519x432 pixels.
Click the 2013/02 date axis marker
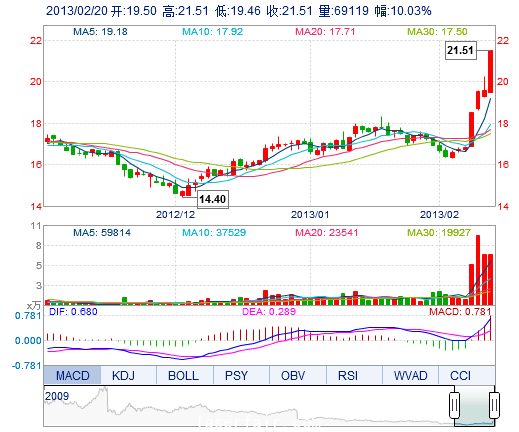(x=439, y=215)
